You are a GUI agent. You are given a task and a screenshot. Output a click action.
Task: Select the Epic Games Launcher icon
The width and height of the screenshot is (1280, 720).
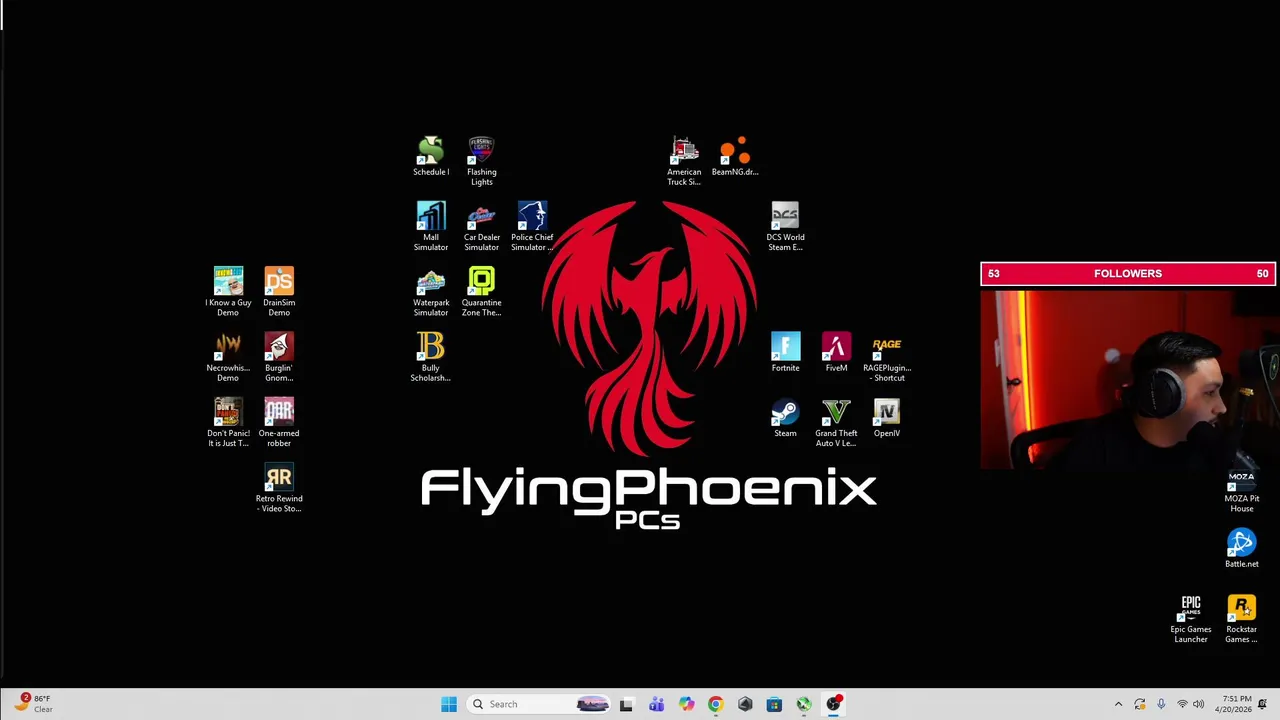click(1191, 618)
